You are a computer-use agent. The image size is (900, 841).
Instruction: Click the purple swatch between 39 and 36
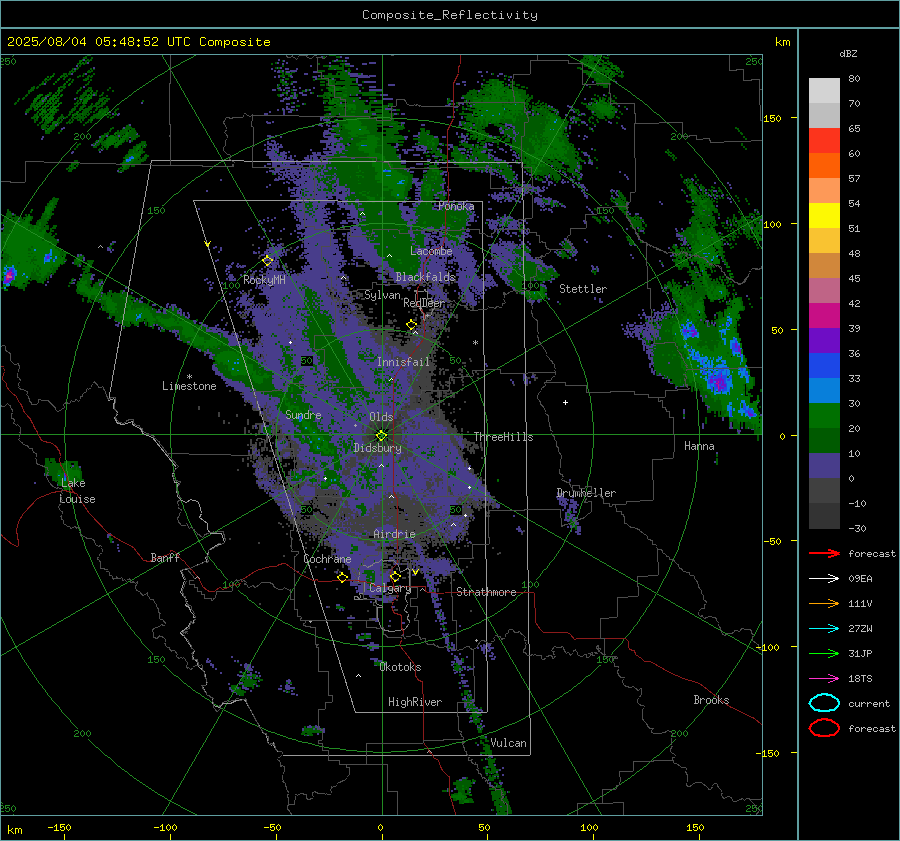(x=824, y=340)
